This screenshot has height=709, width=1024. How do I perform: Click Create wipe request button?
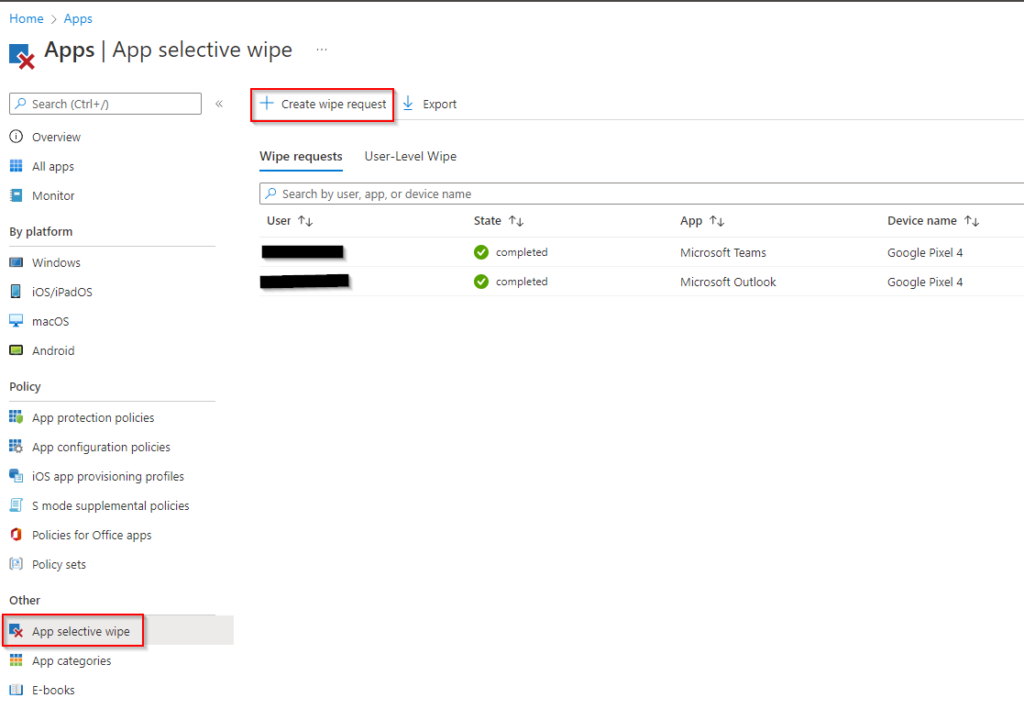(x=323, y=104)
